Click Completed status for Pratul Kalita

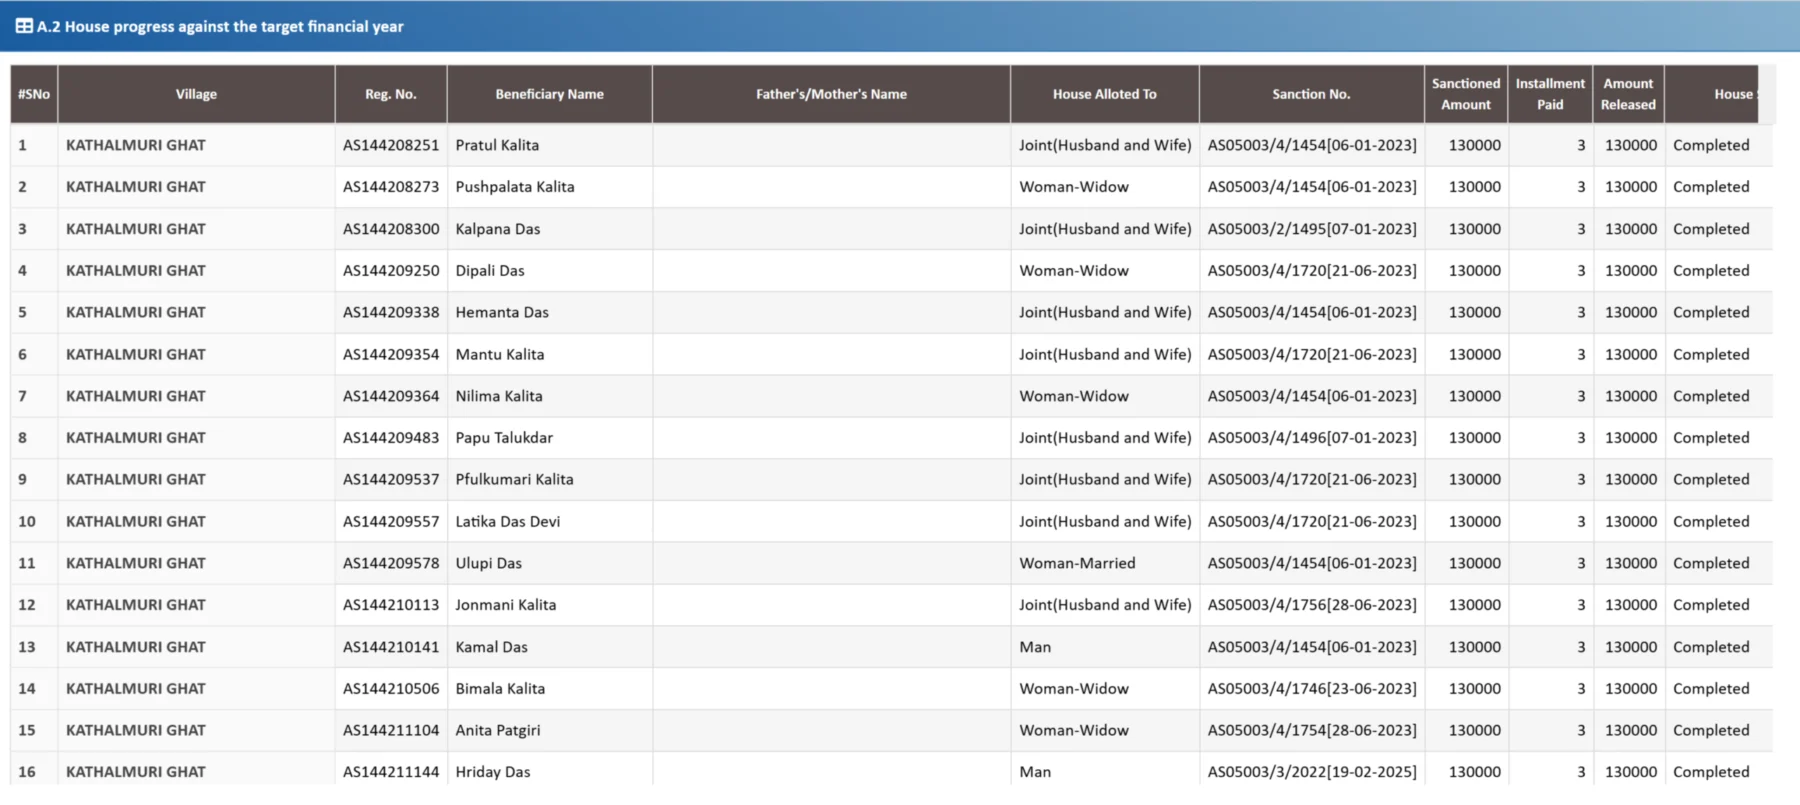tap(1711, 145)
